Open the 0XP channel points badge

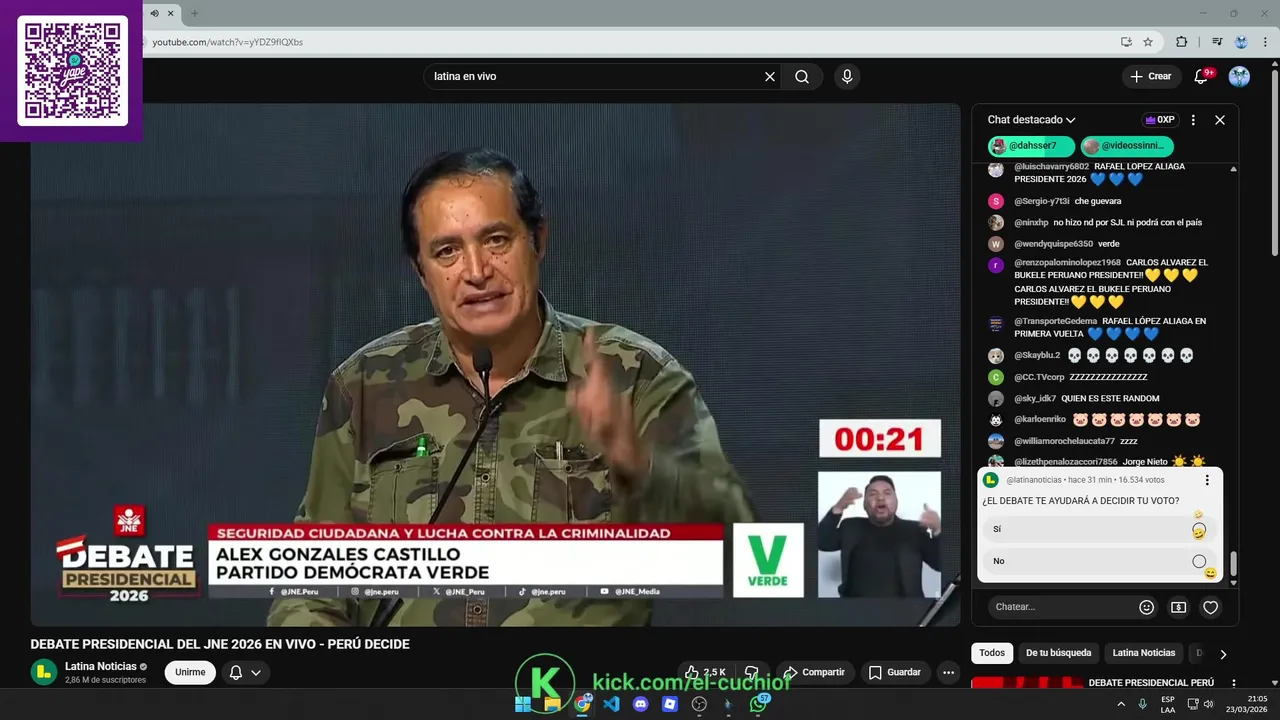1160,120
